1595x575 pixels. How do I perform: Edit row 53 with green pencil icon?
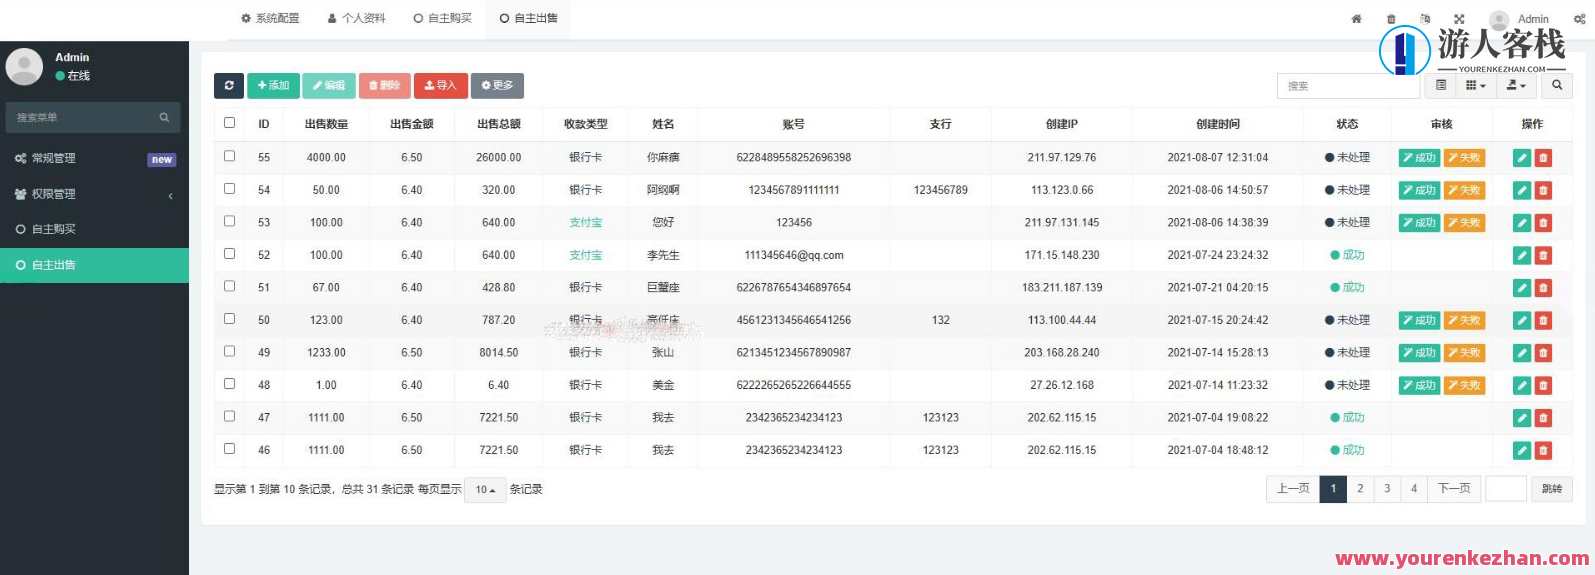[1522, 223]
